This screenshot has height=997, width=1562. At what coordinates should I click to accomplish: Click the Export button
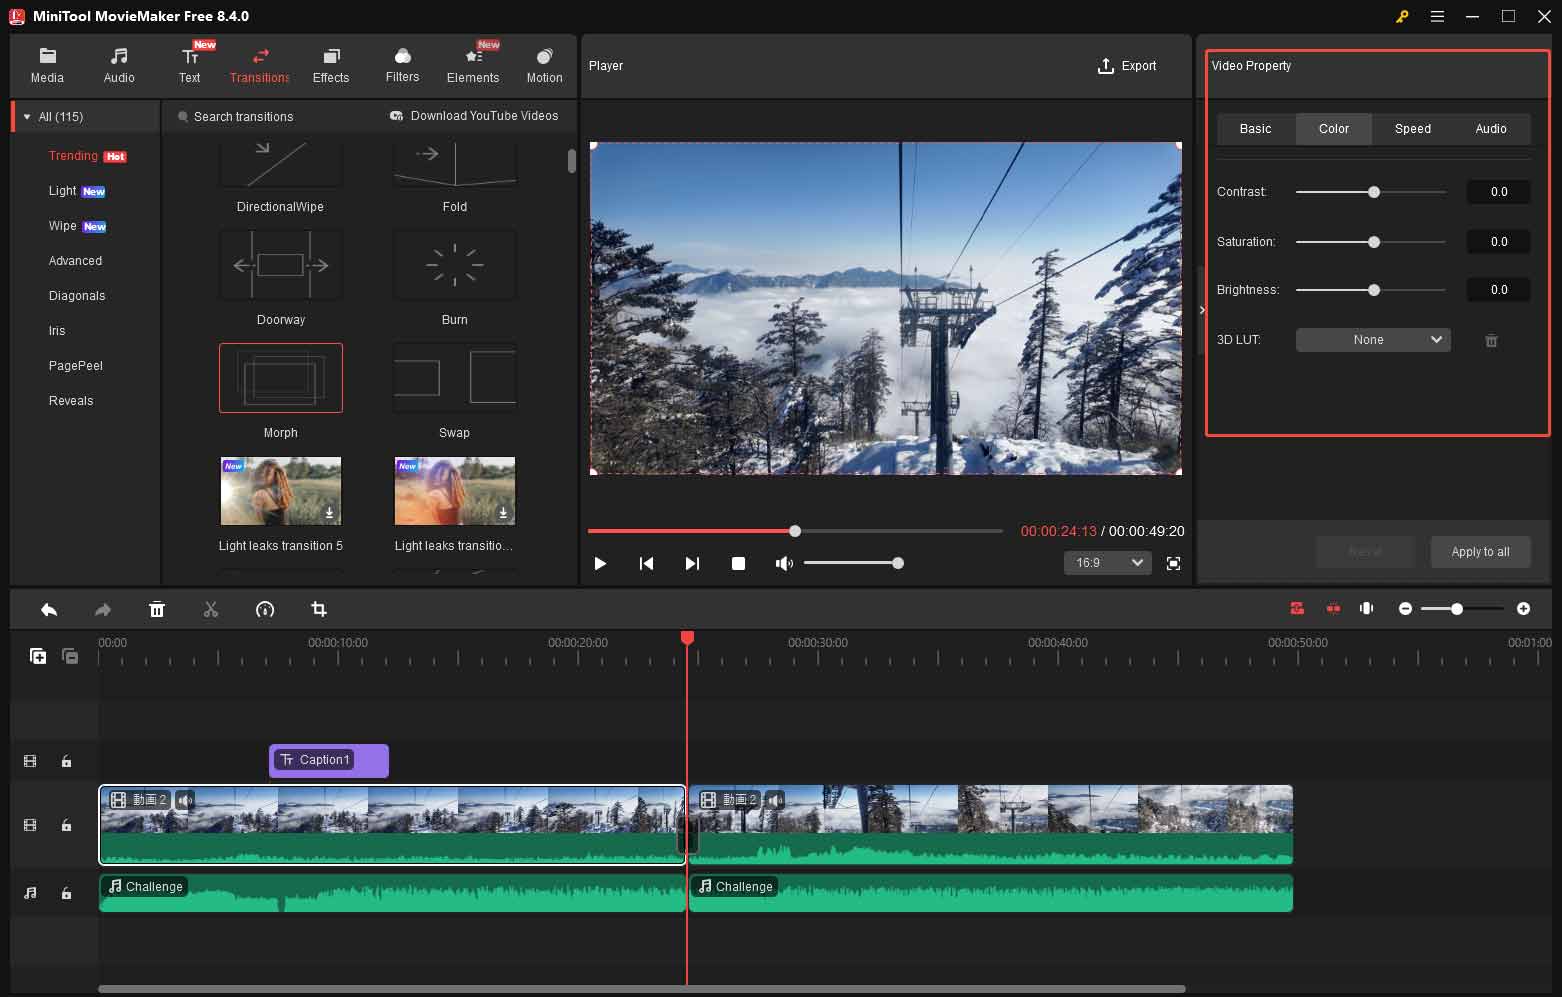(x=1127, y=66)
